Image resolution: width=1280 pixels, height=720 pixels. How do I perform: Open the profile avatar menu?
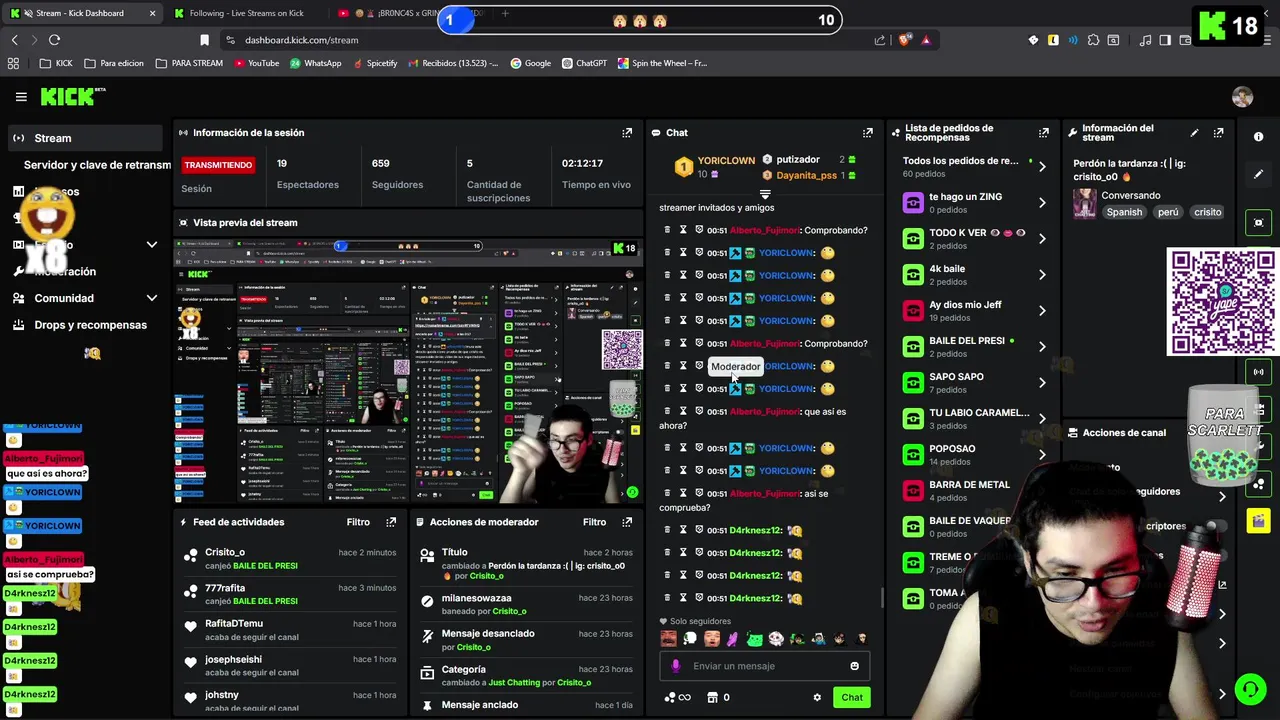[1242, 97]
